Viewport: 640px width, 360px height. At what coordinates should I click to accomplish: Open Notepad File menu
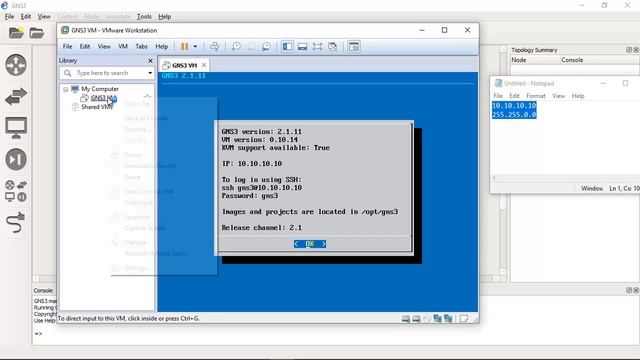[498, 96]
